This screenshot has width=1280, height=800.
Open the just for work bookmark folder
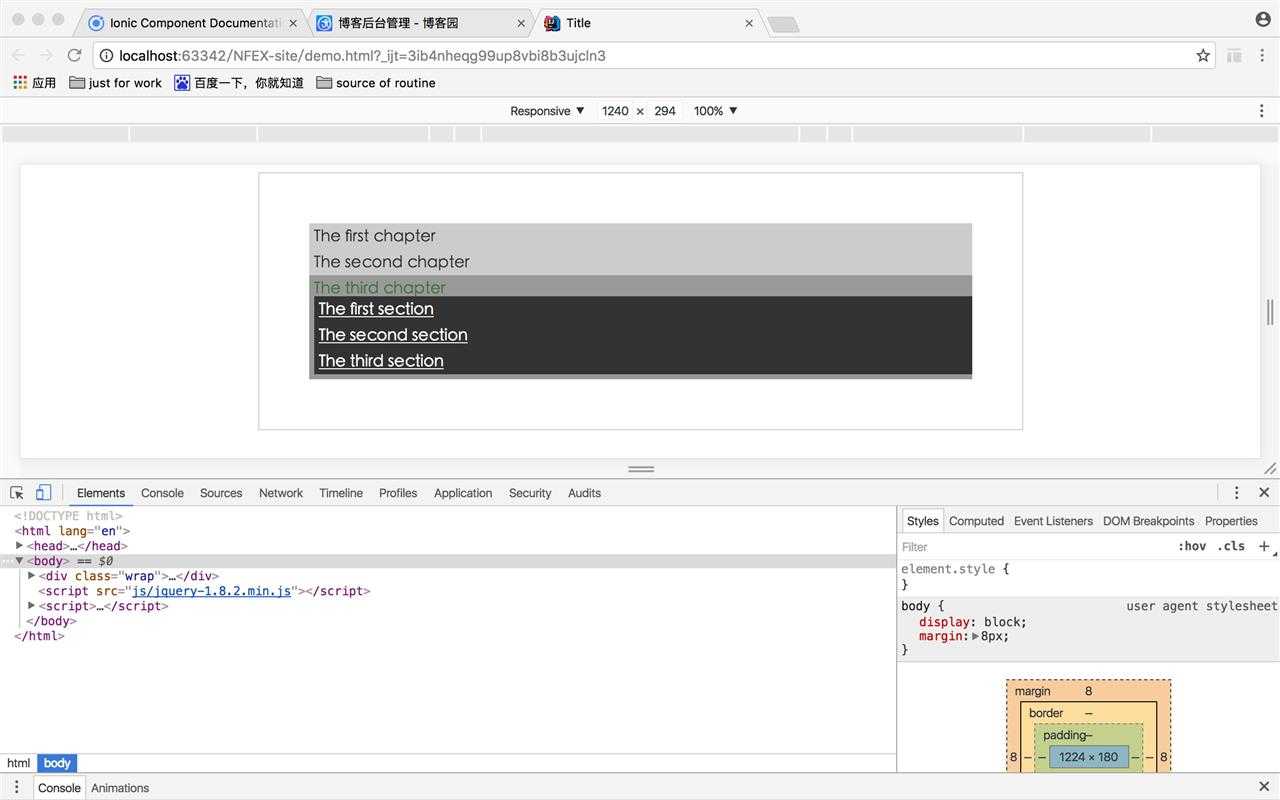pyautogui.click(x=115, y=83)
